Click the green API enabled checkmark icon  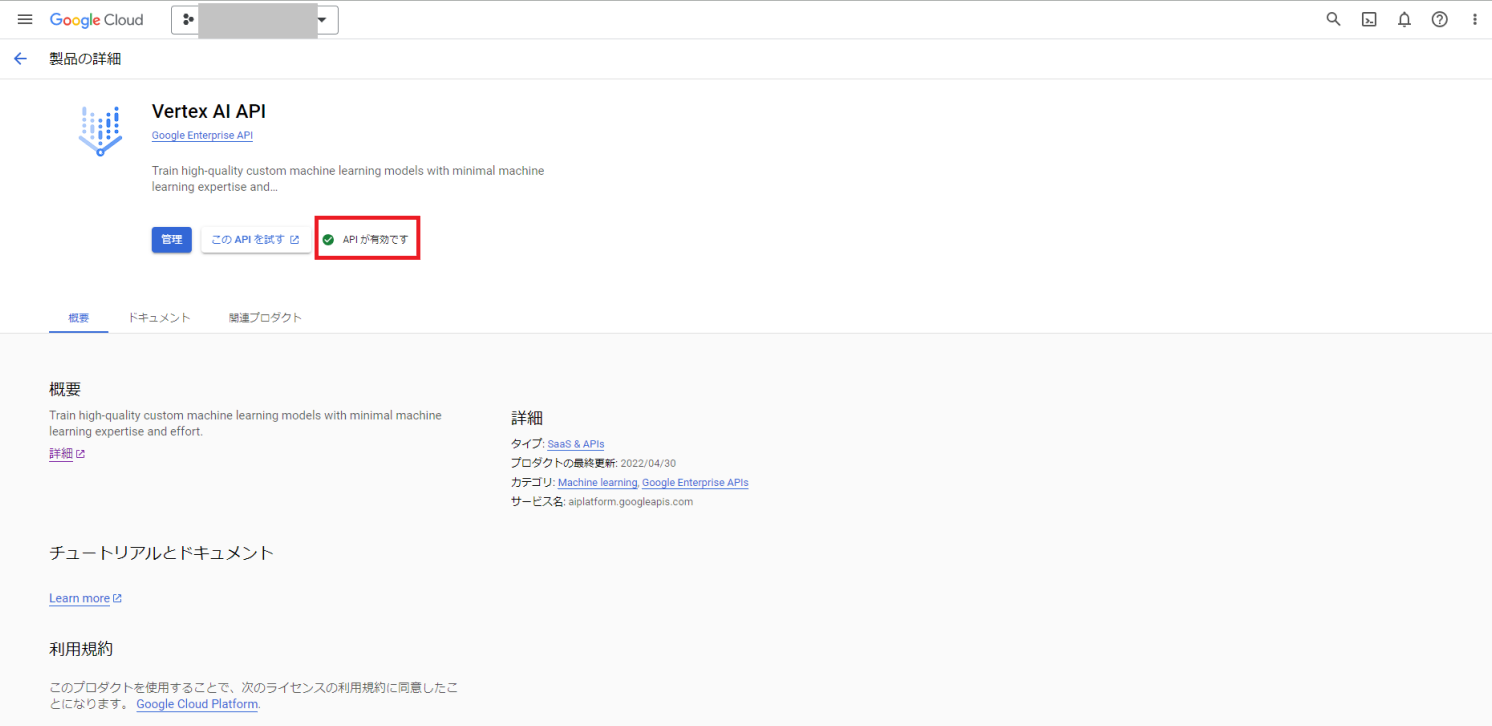point(328,240)
